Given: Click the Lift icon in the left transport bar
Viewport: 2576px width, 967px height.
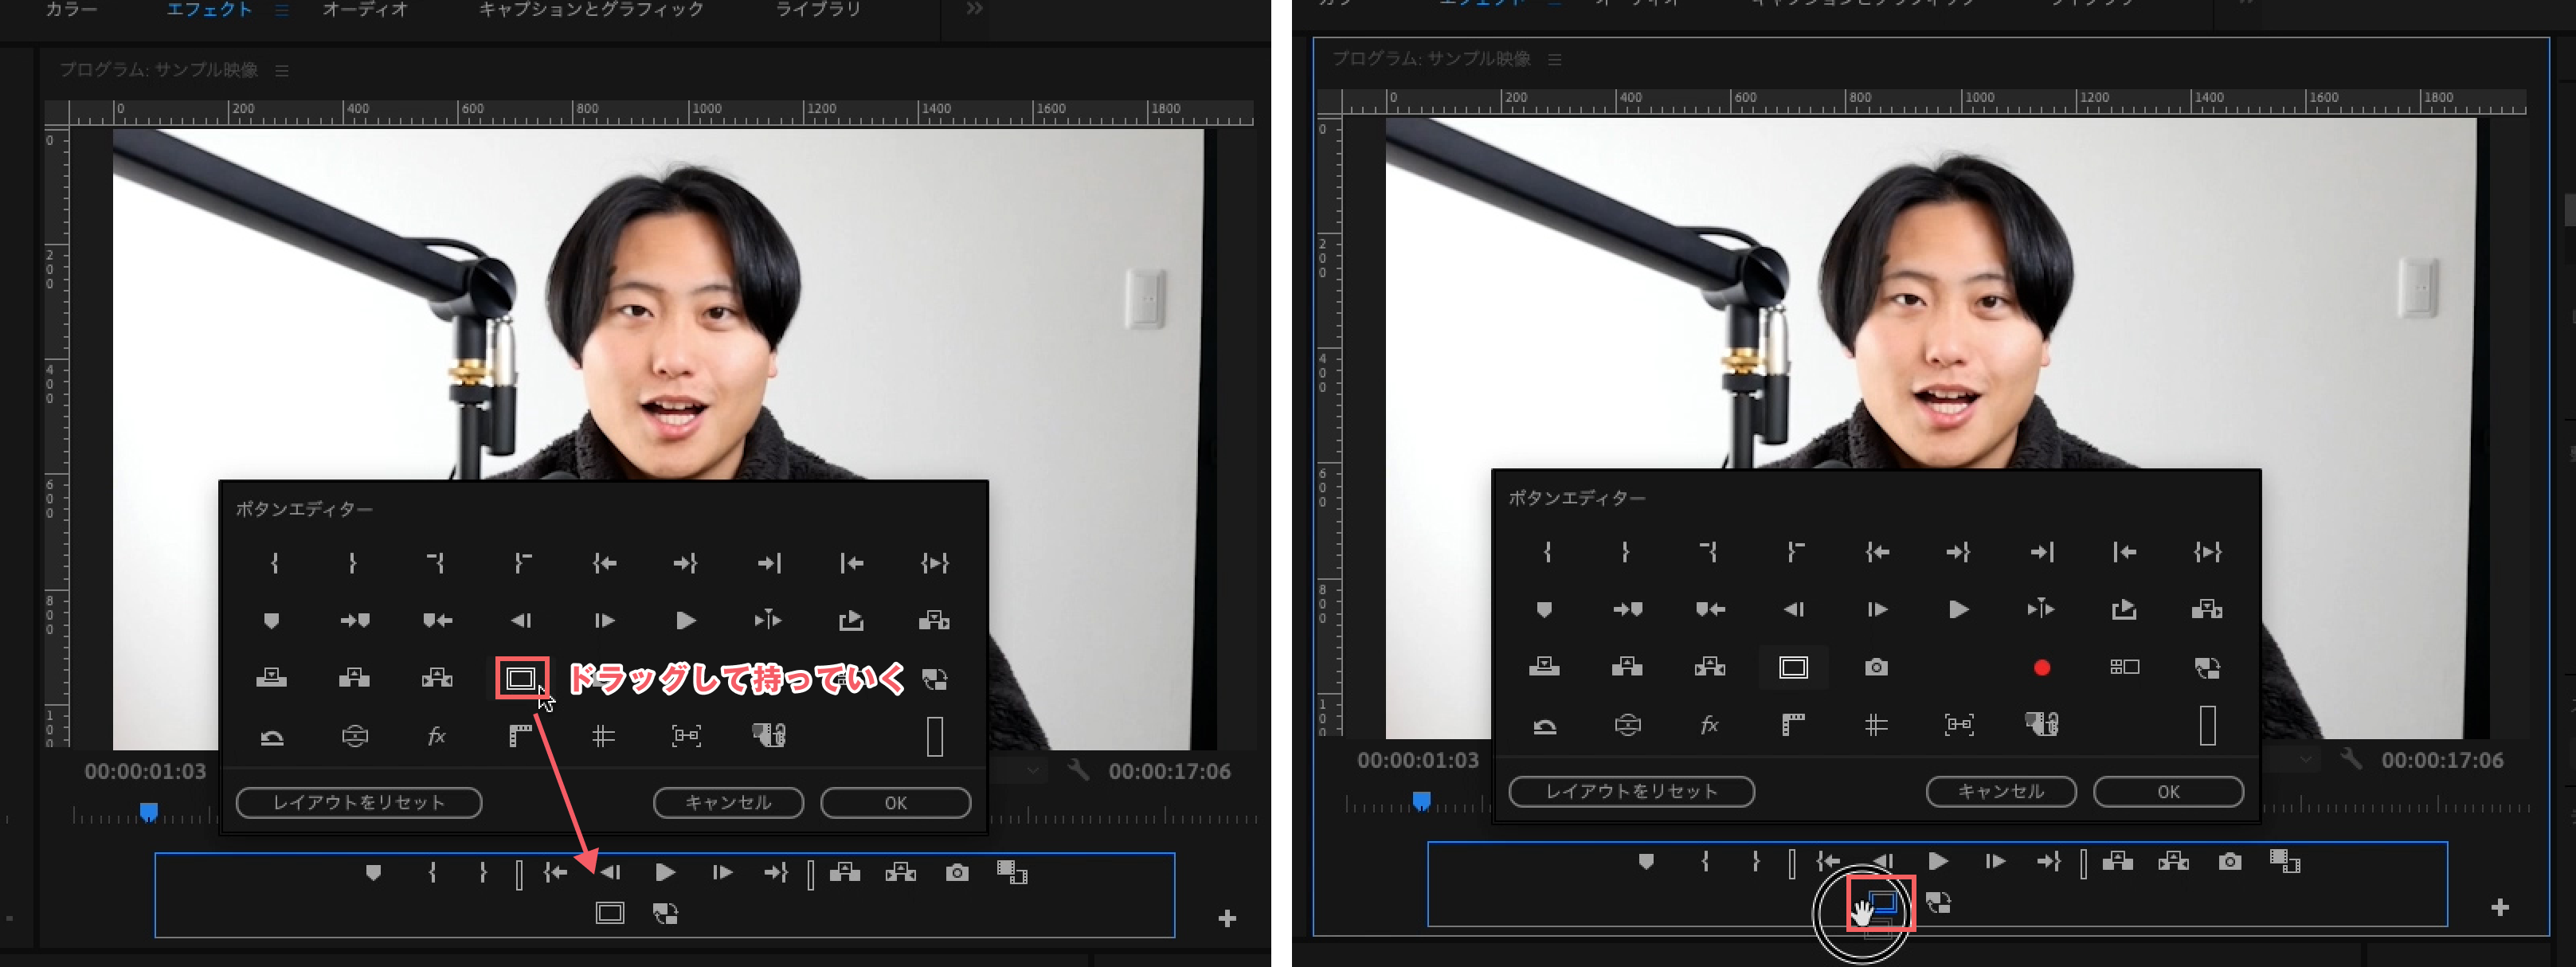Looking at the screenshot, I should click(844, 872).
